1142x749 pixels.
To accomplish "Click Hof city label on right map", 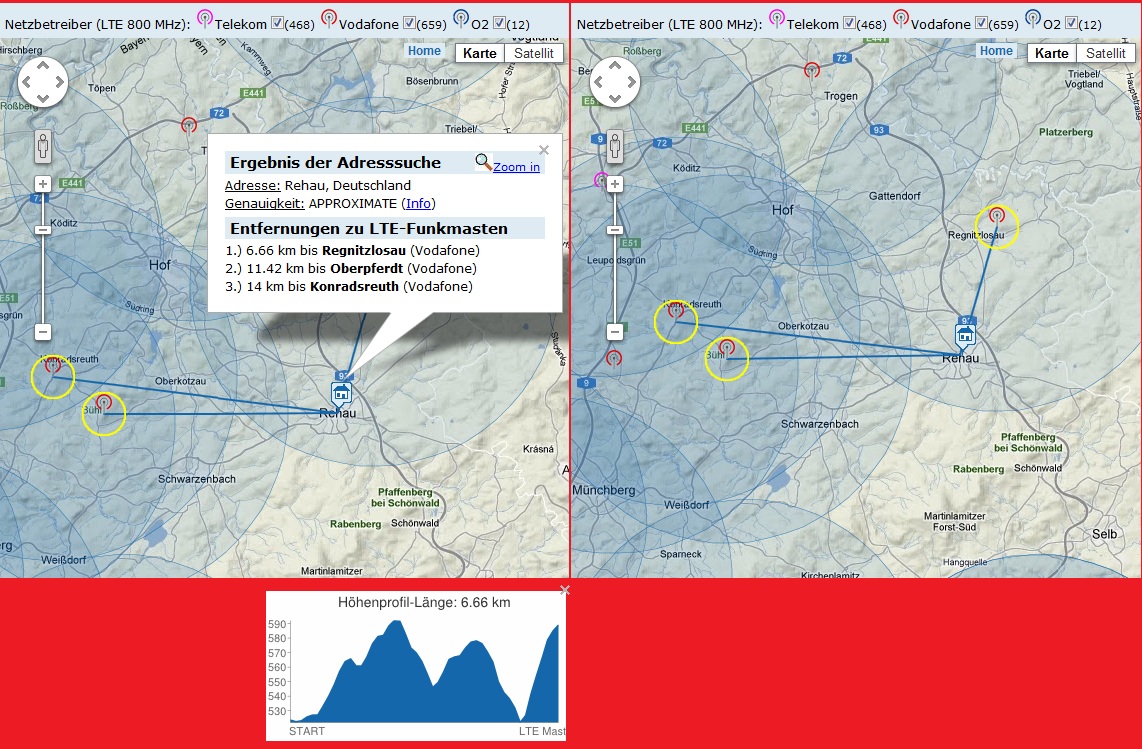I will click(782, 210).
